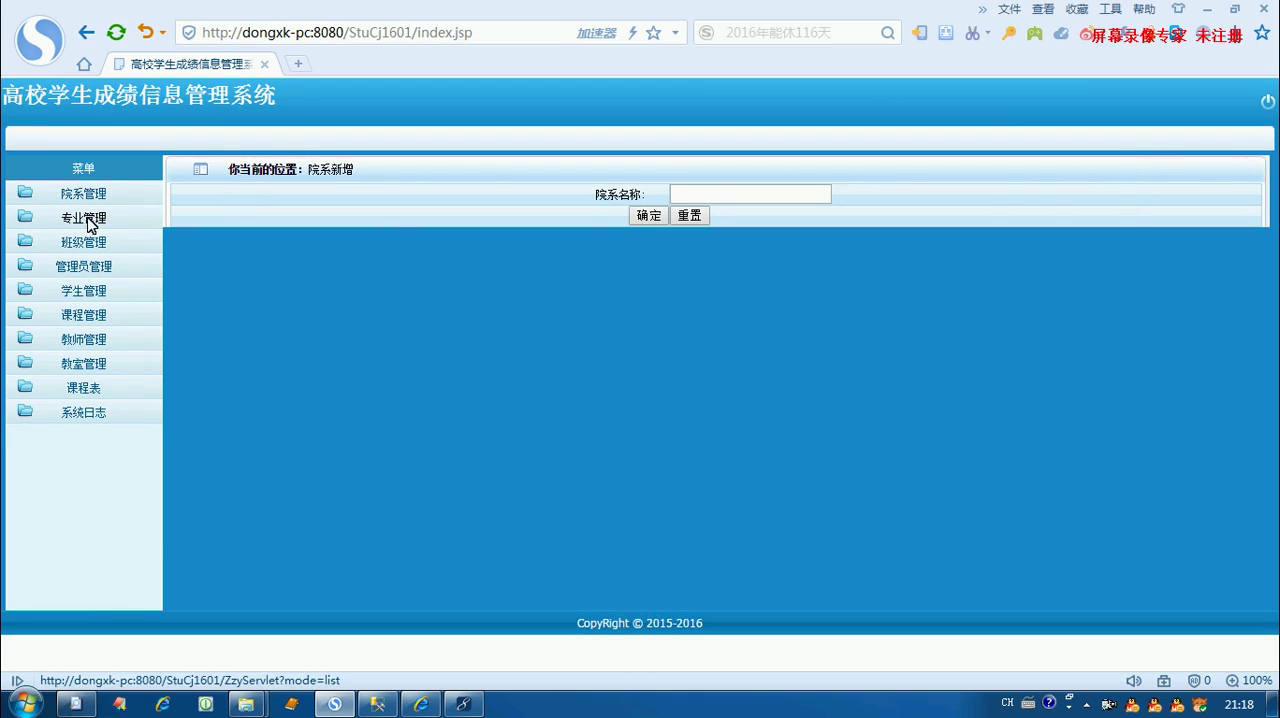Open 院系管理 in the left menu
Viewport: 1280px width, 718px height.
(83, 194)
